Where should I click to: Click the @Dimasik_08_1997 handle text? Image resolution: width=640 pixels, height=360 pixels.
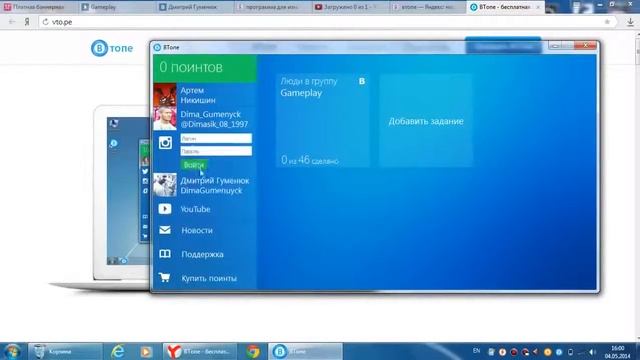point(214,124)
